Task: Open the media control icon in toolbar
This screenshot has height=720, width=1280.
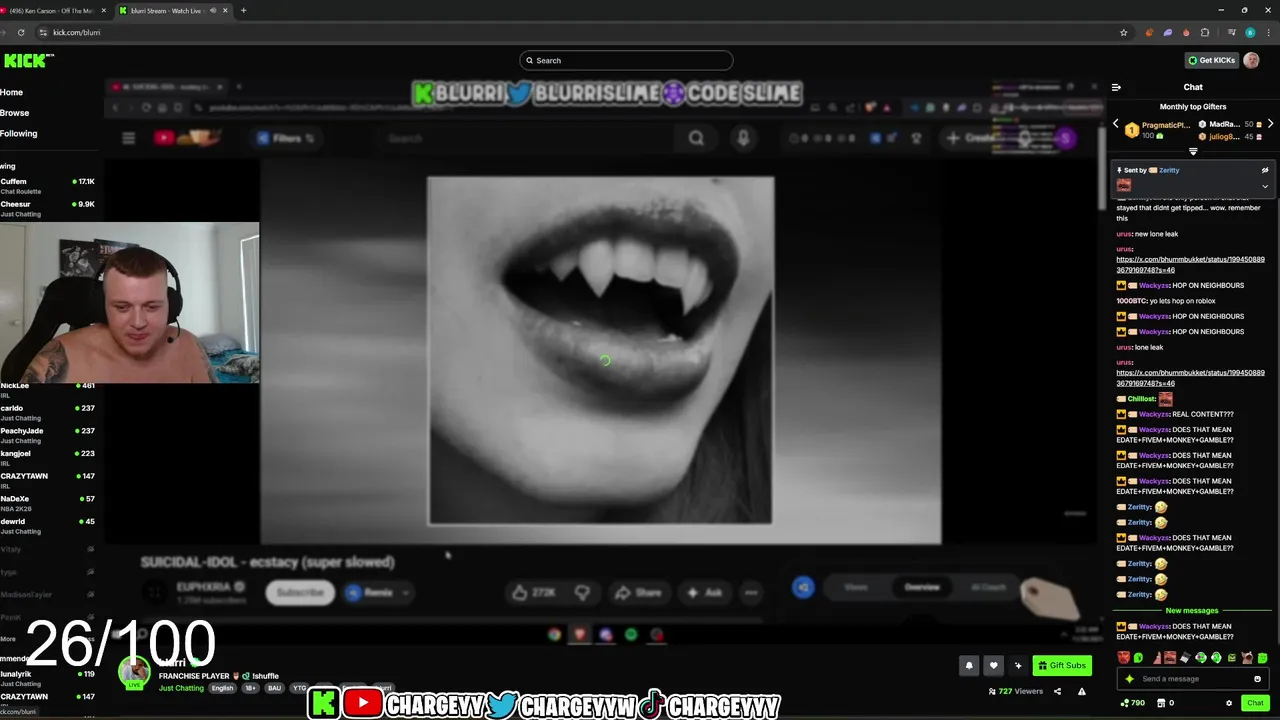Action: pyautogui.click(x=1231, y=32)
